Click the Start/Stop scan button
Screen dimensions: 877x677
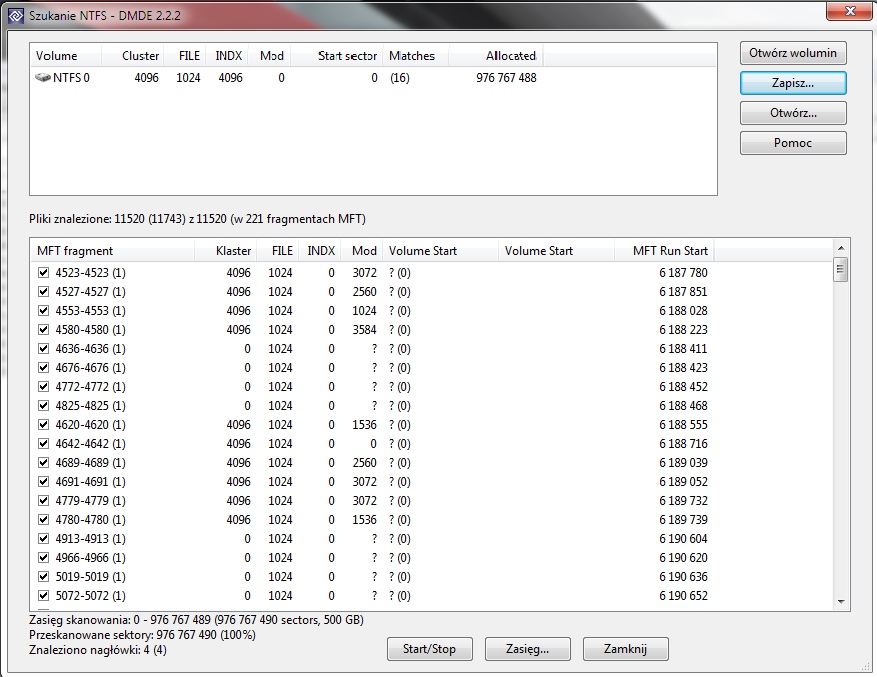[x=430, y=649]
